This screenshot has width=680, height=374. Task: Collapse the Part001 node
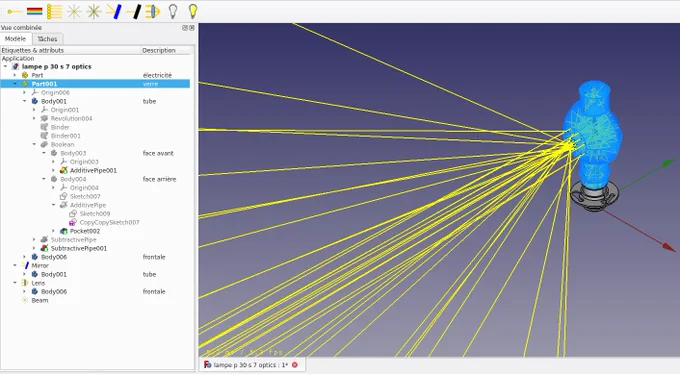[15, 84]
